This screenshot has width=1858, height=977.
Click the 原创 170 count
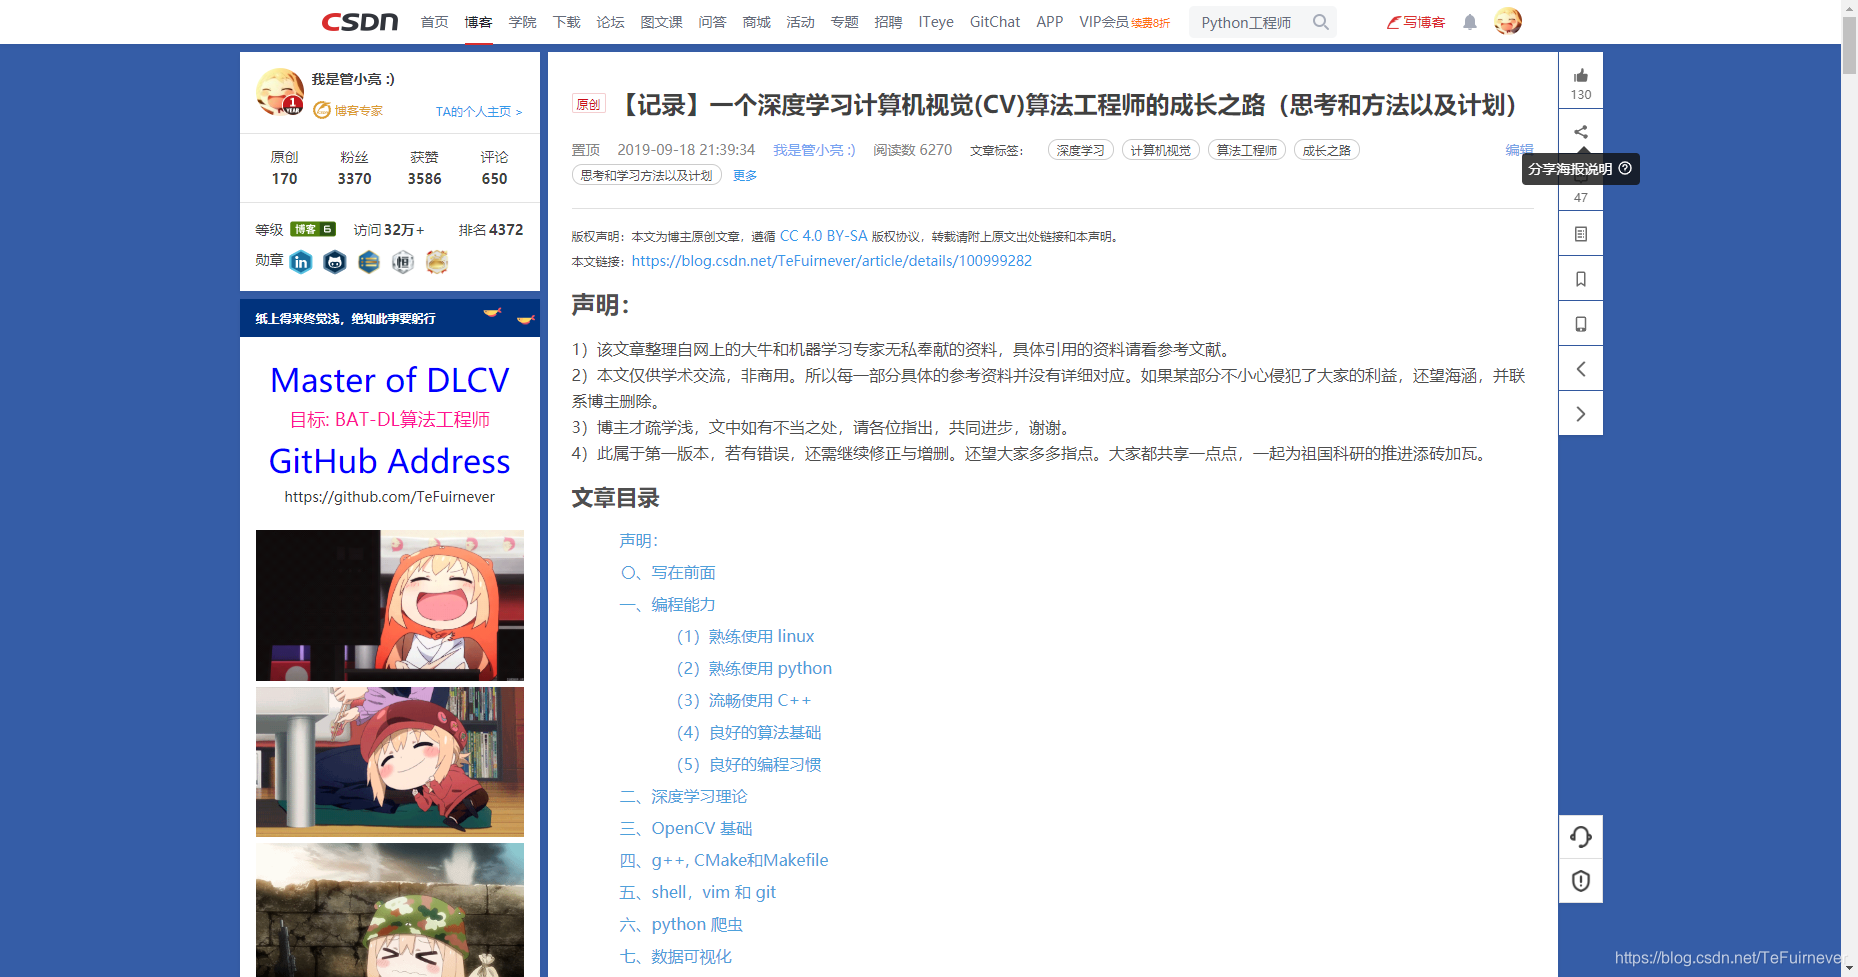pyautogui.click(x=284, y=168)
